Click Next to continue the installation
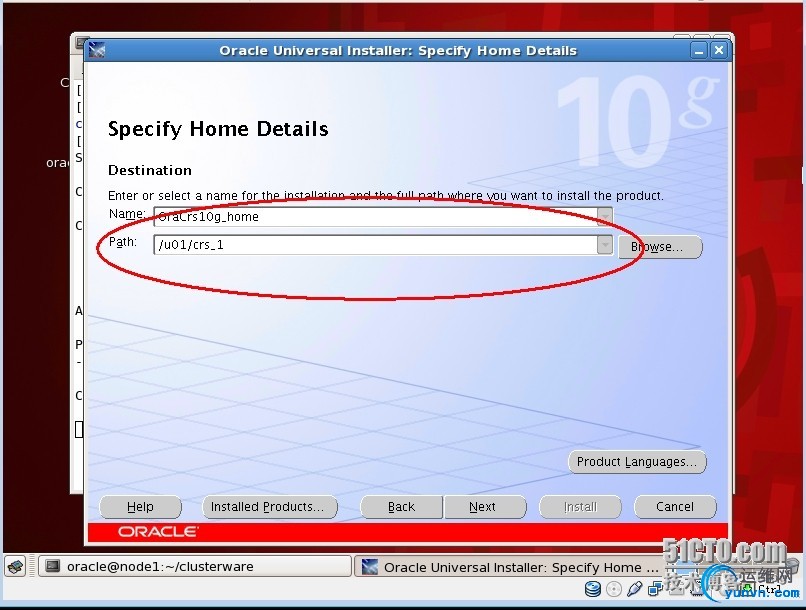The width and height of the screenshot is (806, 610). click(x=485, y=507)
